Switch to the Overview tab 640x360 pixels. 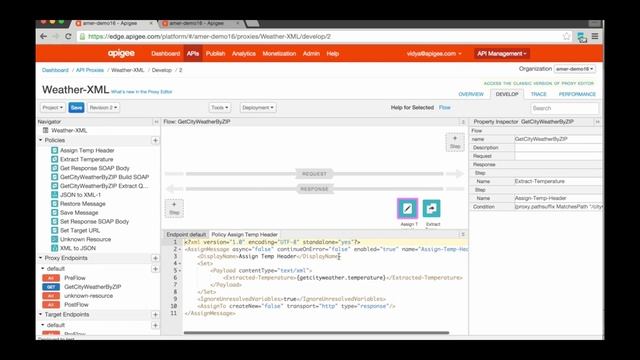coord(471,94)
